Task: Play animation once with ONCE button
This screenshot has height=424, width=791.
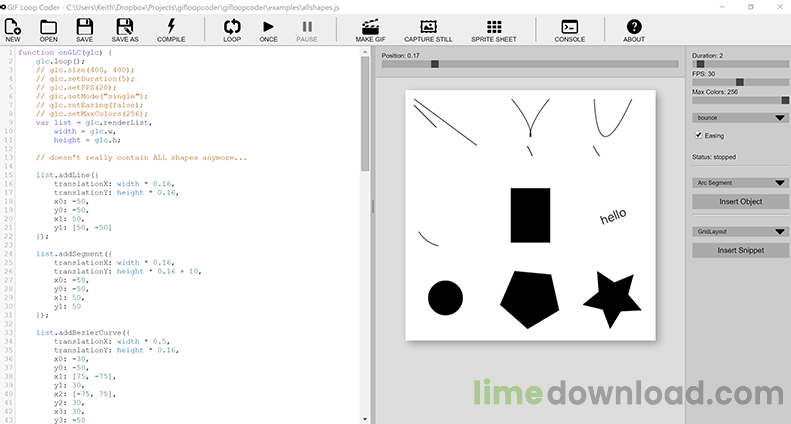Action: click(268, 29)
